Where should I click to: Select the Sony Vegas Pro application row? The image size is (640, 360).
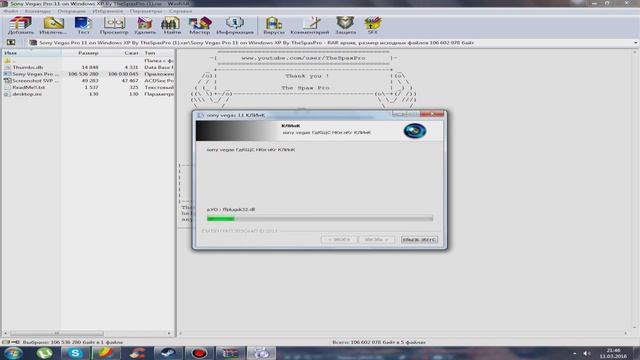[89, 74]
